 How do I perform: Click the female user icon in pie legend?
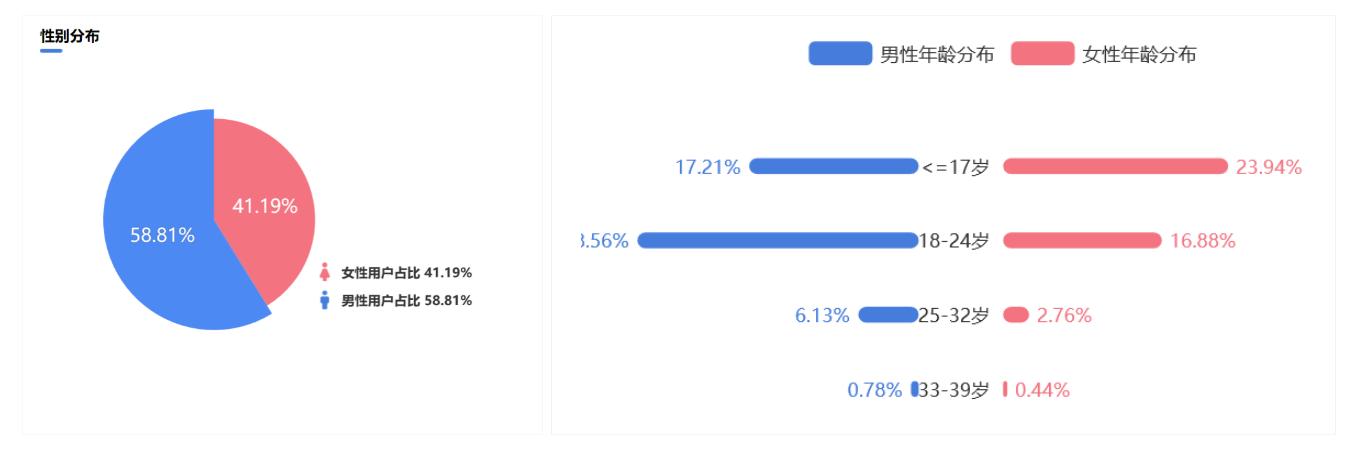point(324,273)
